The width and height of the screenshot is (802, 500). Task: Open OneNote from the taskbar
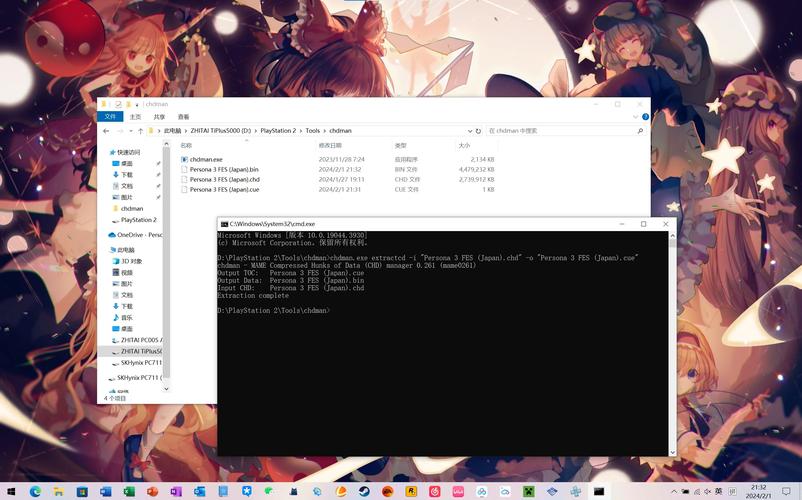click(x=176, y=491)
